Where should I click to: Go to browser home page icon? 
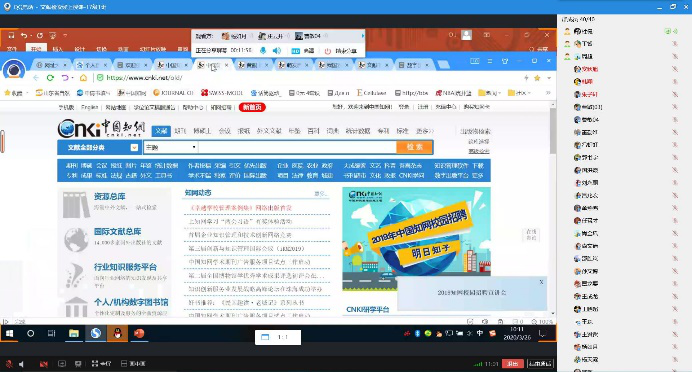83,78
